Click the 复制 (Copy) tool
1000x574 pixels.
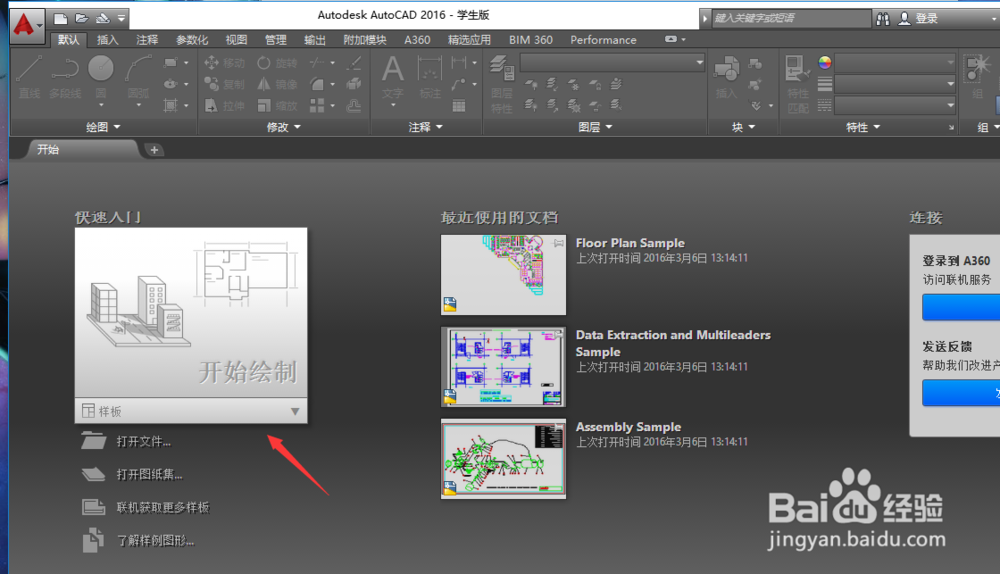pyautogui.click(x=224, y=84)
